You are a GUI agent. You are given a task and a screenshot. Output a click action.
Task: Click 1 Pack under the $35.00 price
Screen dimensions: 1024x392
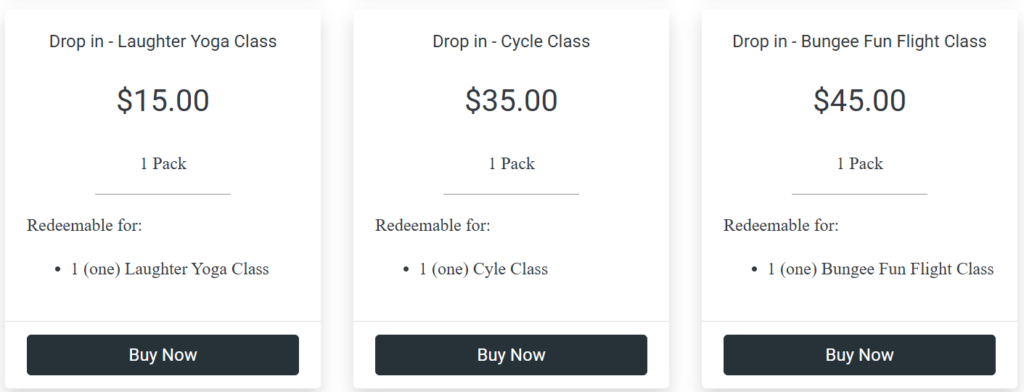click(x=511, y=163)
